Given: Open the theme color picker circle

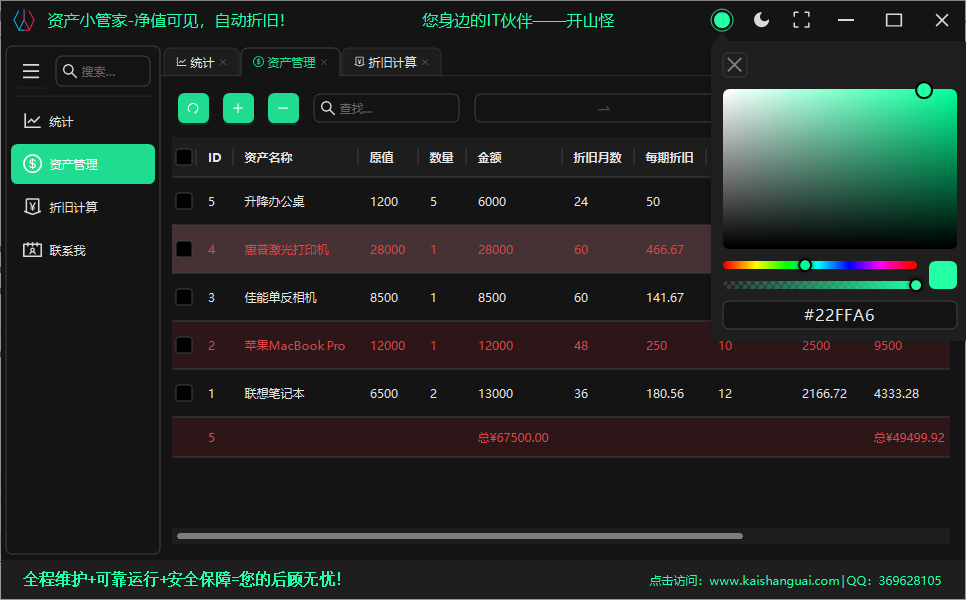Looking at the screenshot, I should click(721, 20).
